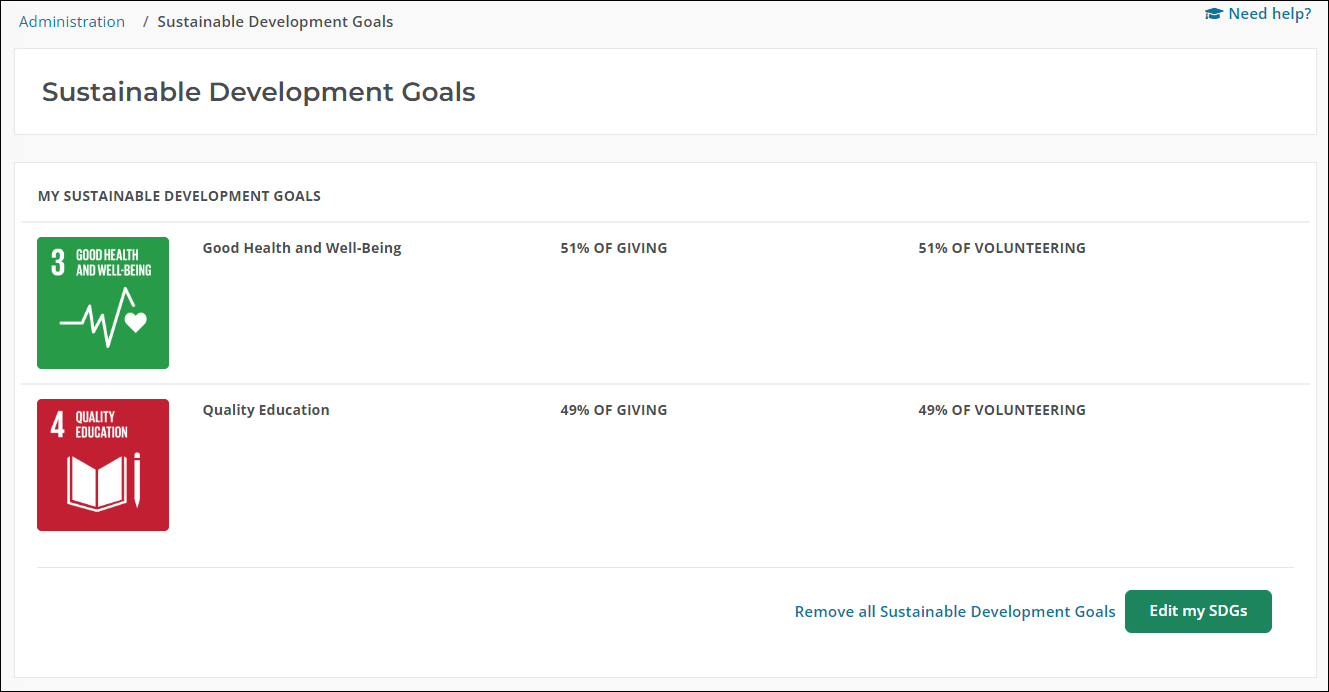Click the Sustainable Development Goals page title

click(x=258, y=92)
